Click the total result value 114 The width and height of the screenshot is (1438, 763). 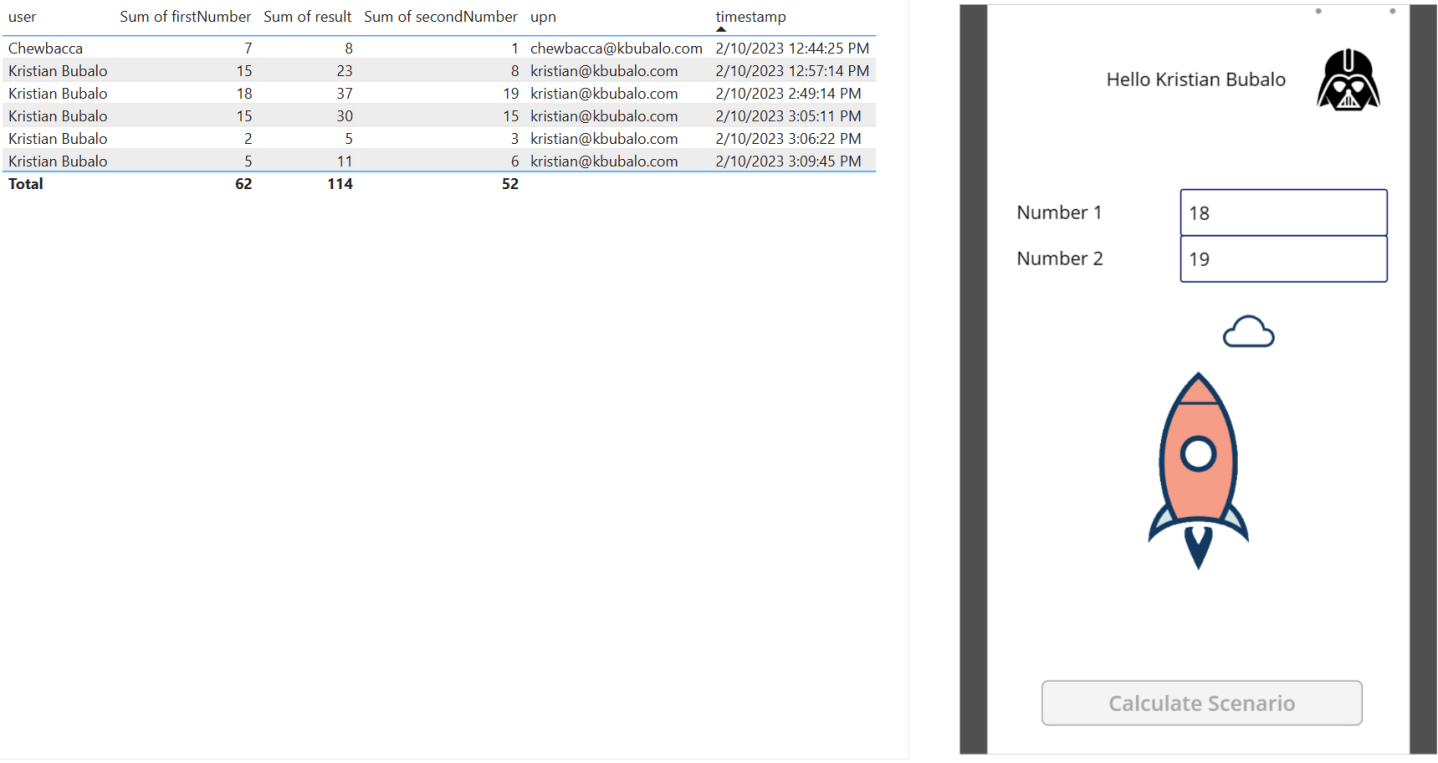340,184
